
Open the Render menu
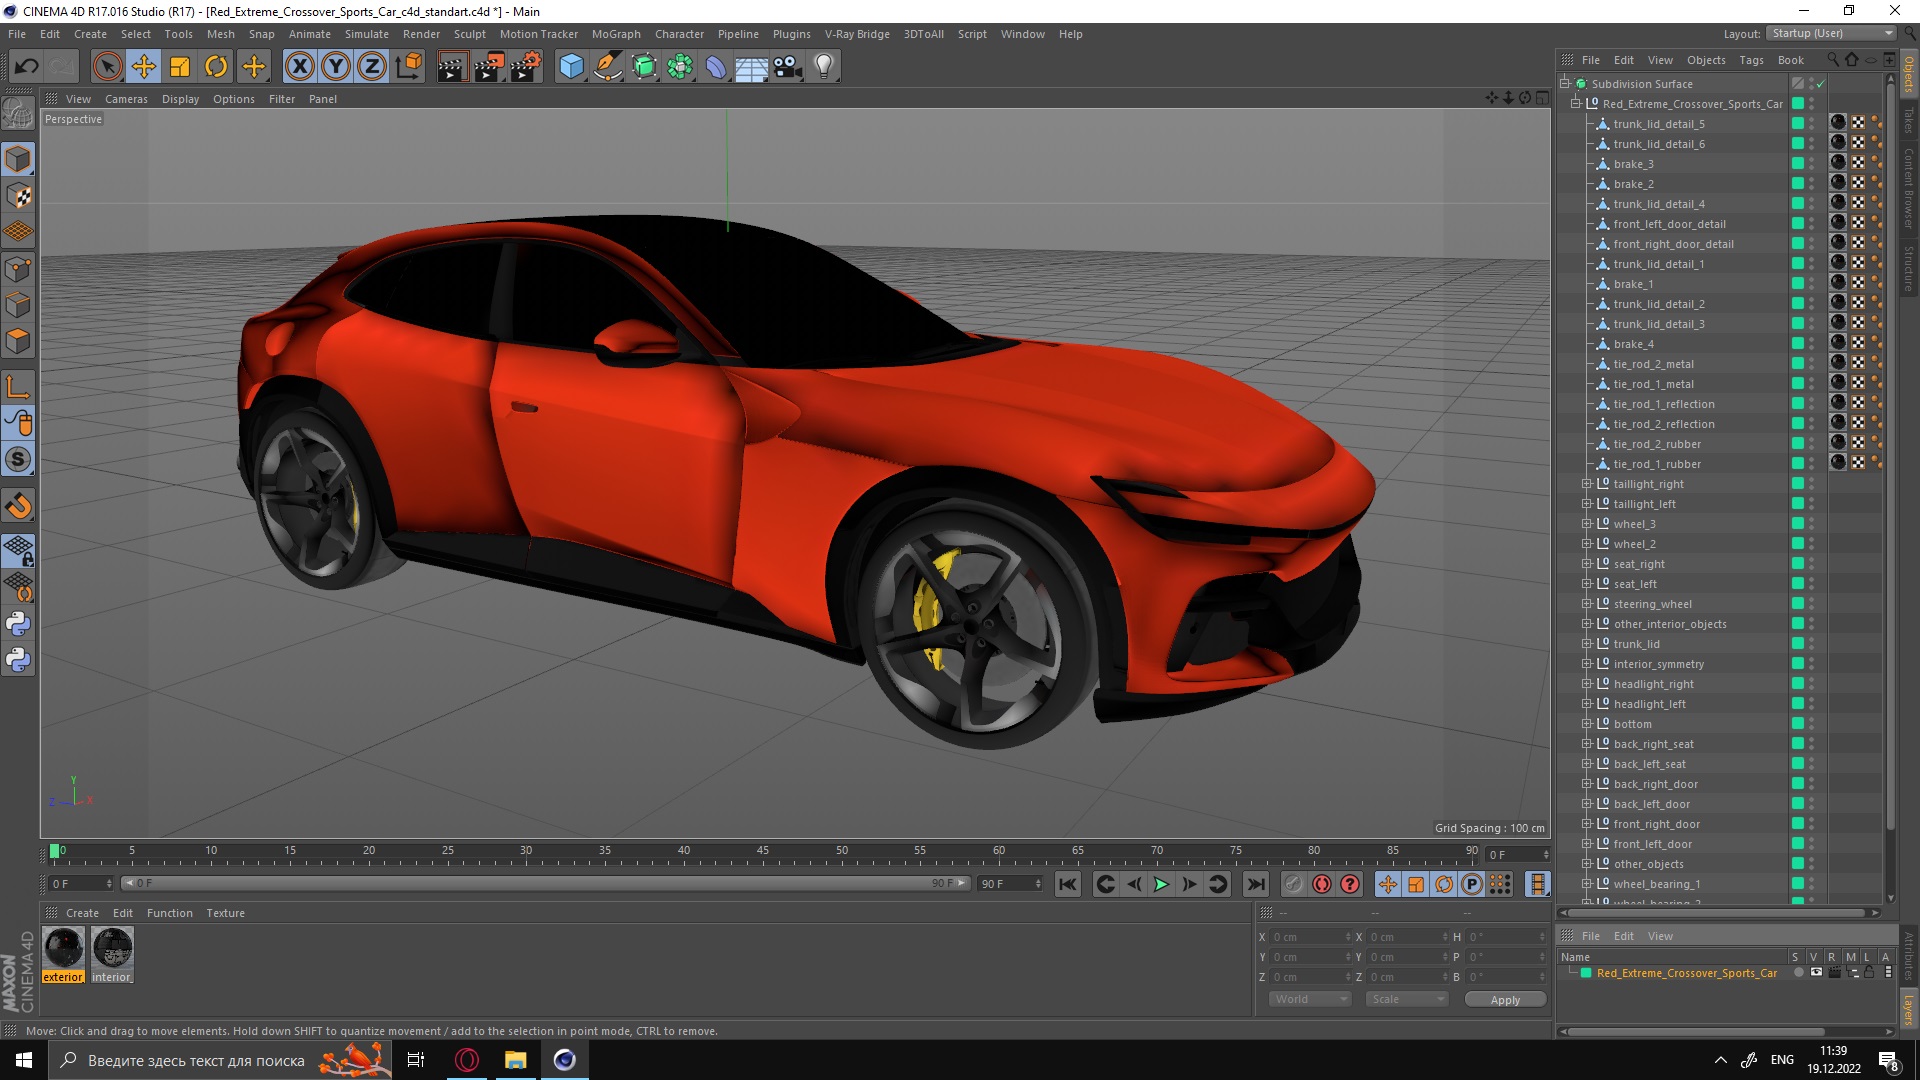tap(418, 33)
